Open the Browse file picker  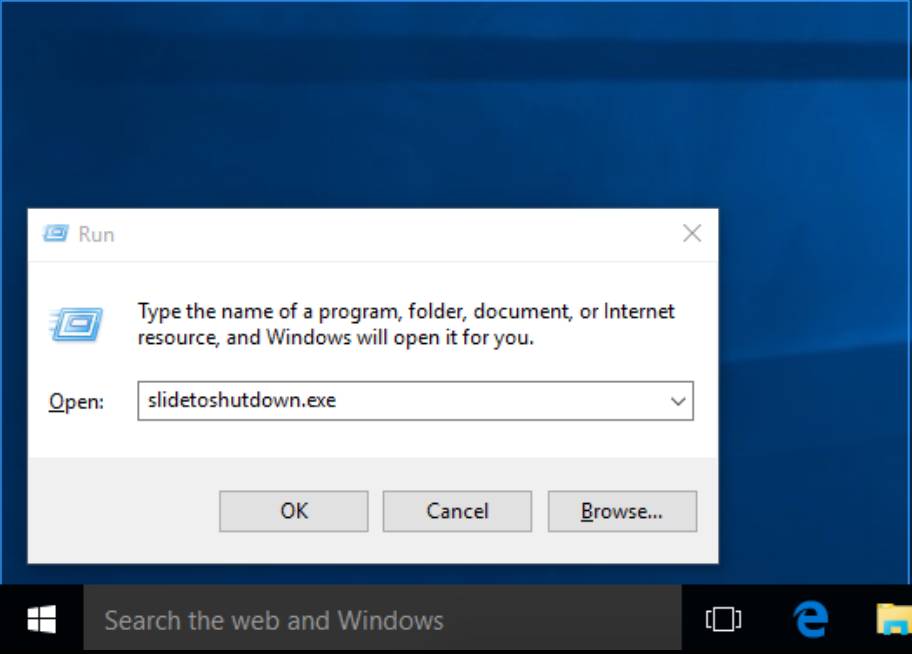pos(622,511)
